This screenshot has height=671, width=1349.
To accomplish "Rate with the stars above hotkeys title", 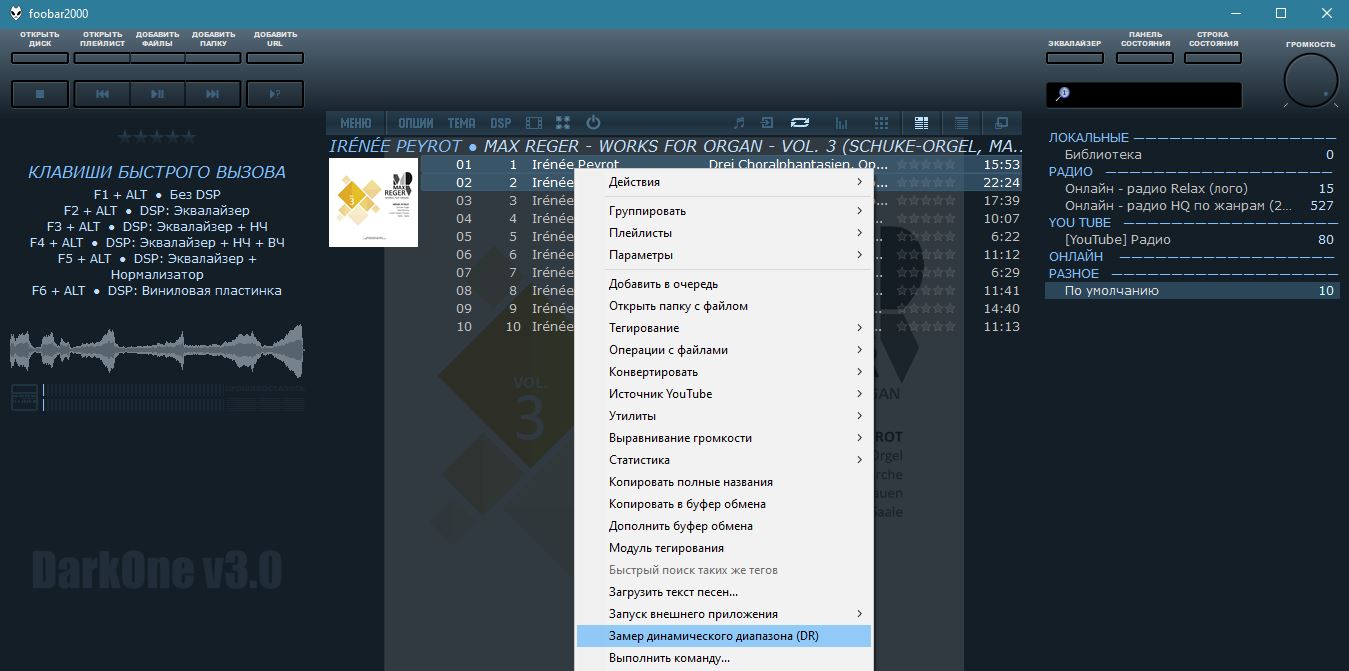I will tap(157, 137).
